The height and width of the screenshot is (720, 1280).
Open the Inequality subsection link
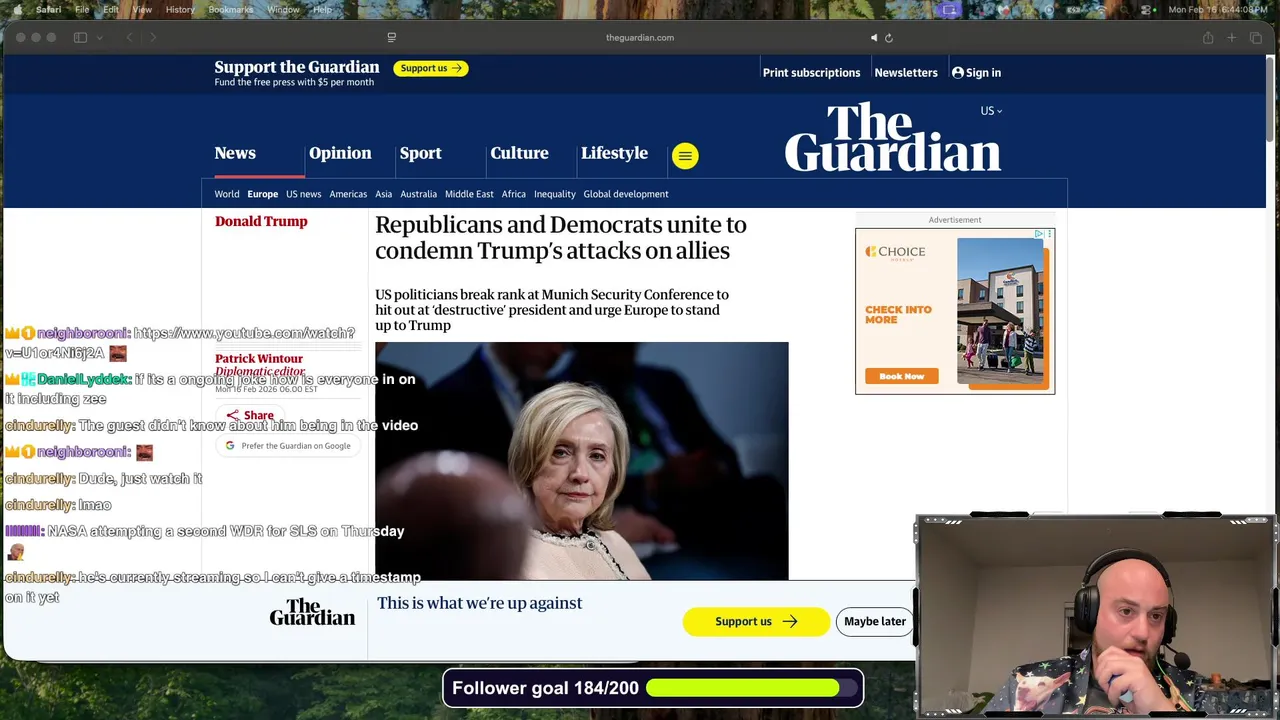point(555,194)
